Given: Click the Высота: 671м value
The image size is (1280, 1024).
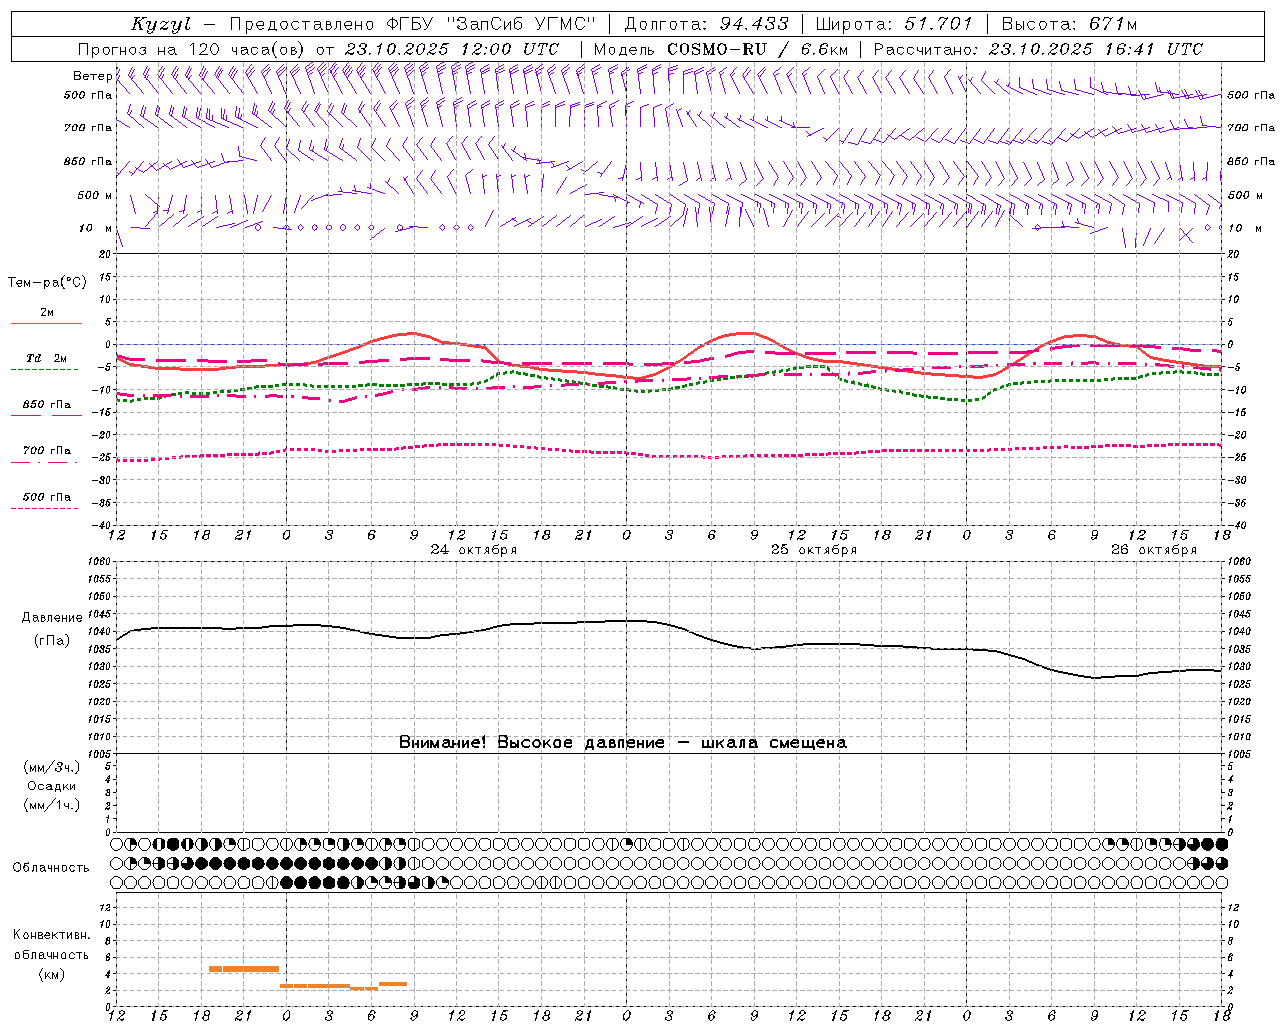Looking at the screenshot, I should (x=1068, y=24).
